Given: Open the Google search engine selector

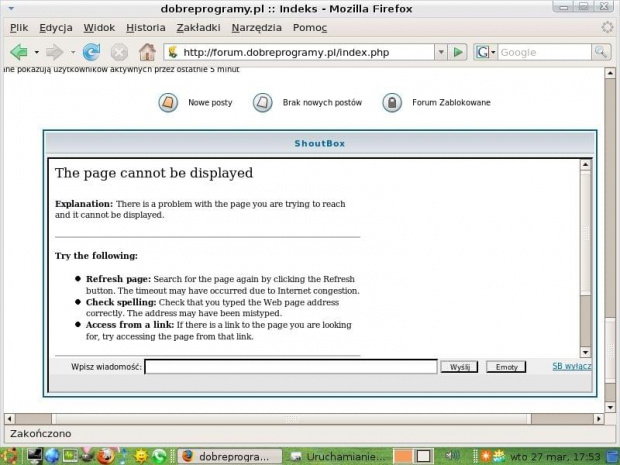Looking at the screenshot, I should click(x=485, y=51).
